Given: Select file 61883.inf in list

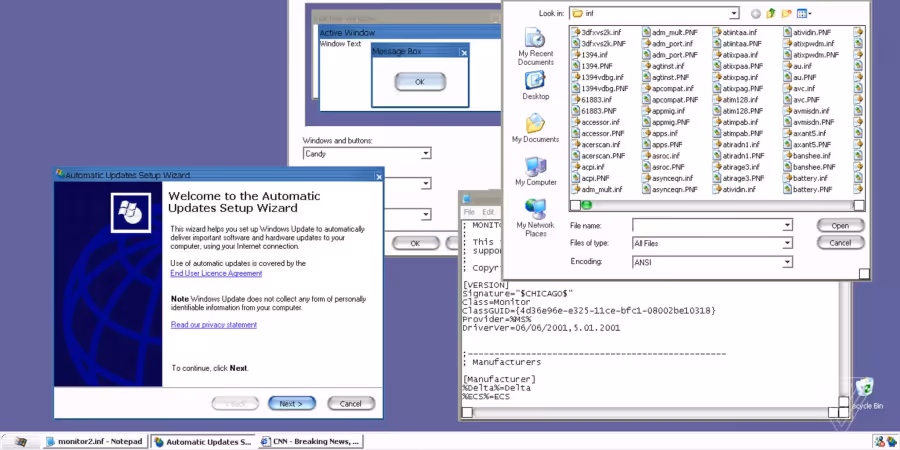Looking at the screenshot, I should click(594, 99).
